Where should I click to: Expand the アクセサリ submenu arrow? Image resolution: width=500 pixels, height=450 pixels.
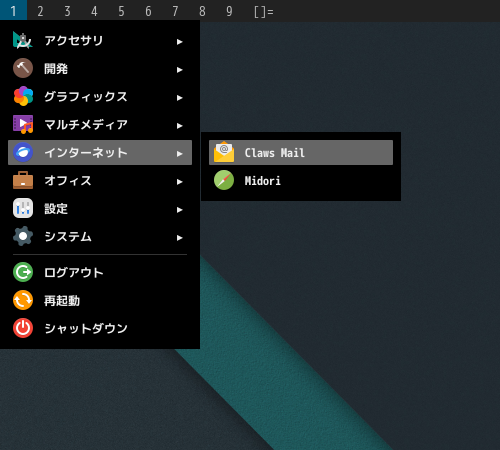tap(180, 42)
